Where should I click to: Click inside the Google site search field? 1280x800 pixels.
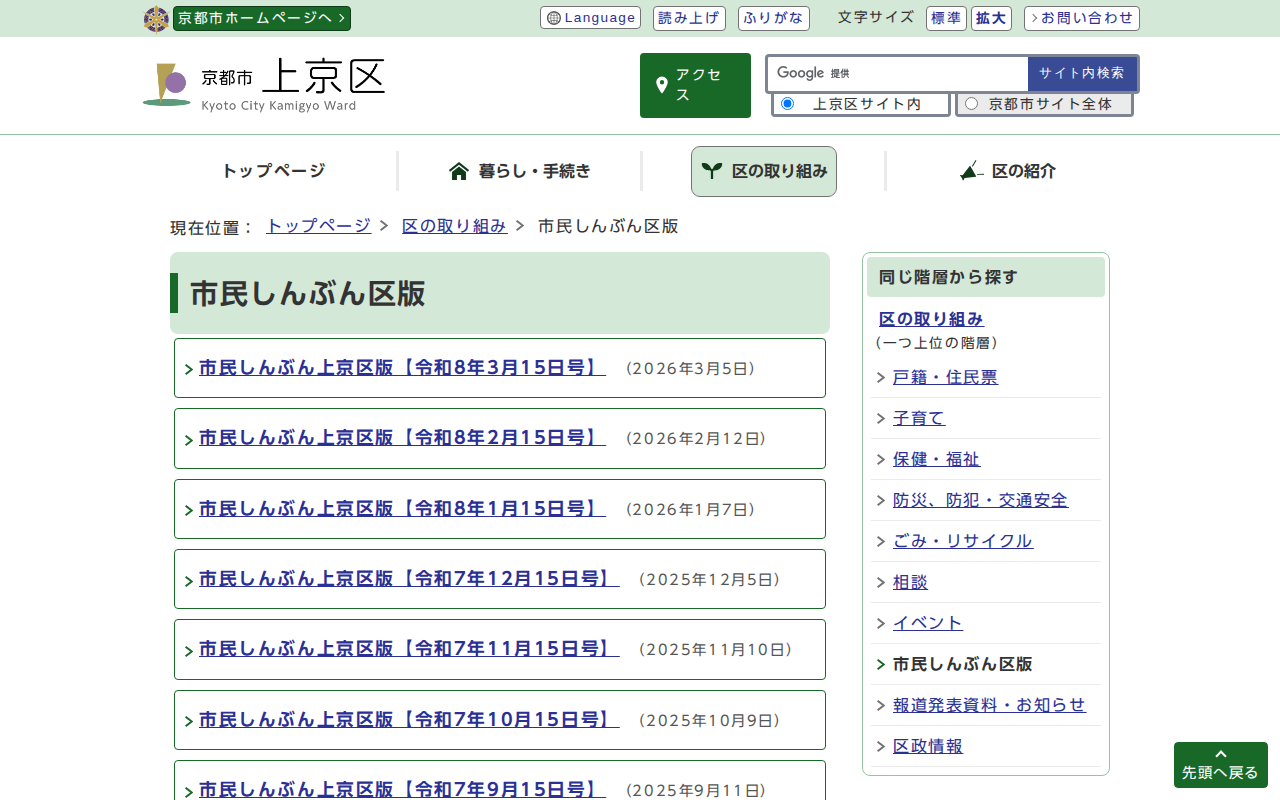click(x=900, y=73)
